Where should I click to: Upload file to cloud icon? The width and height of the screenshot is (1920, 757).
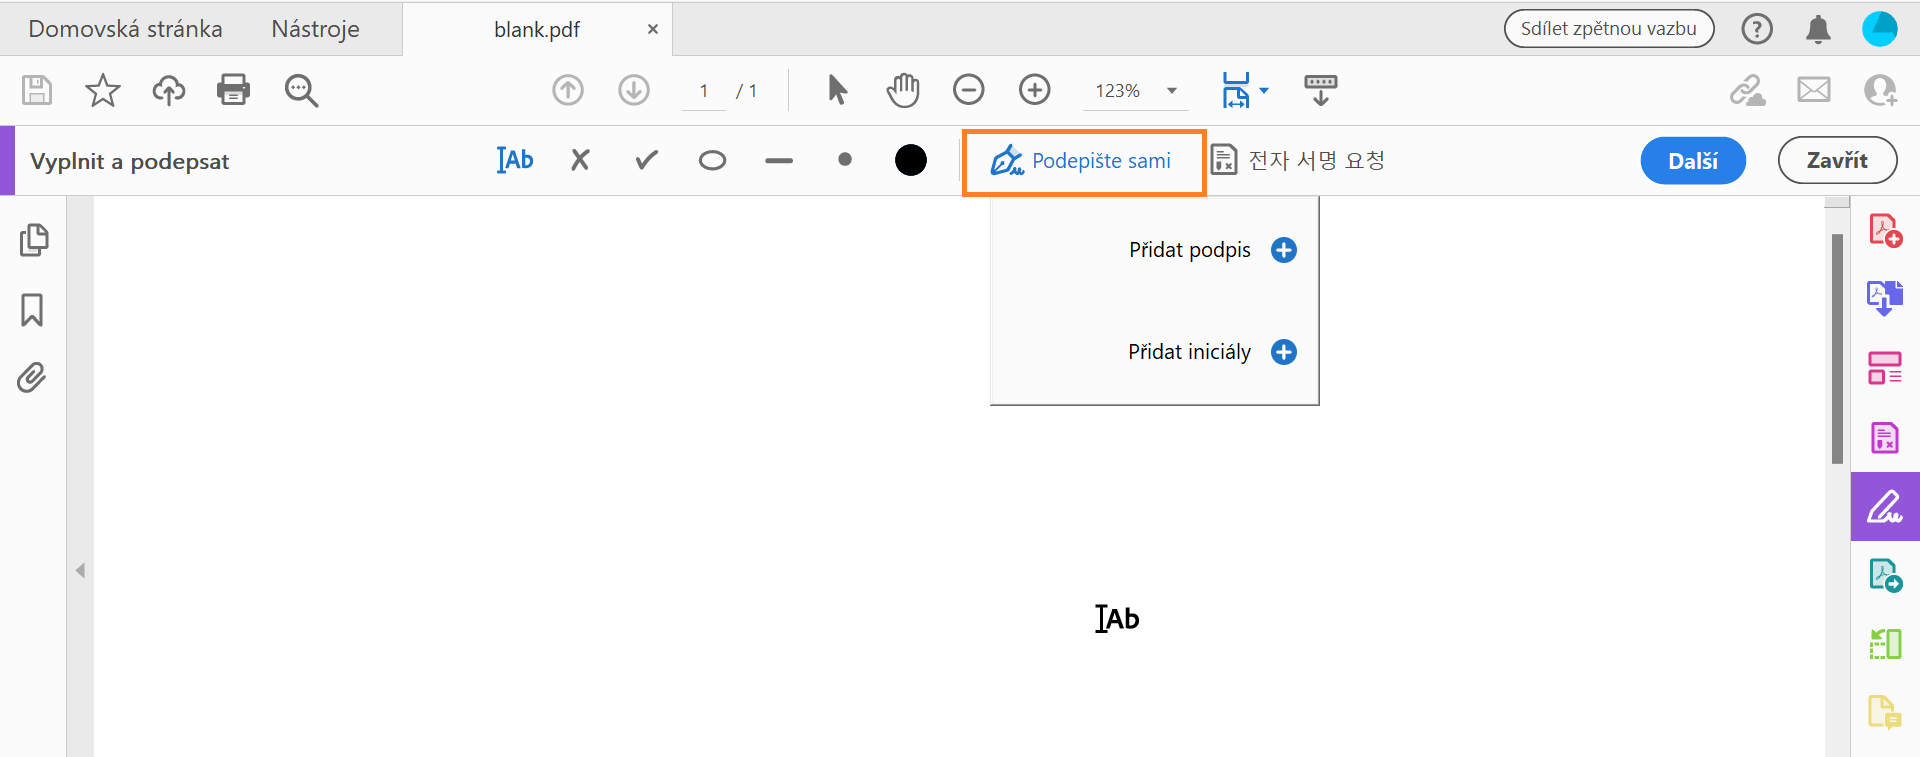[169, 90]
